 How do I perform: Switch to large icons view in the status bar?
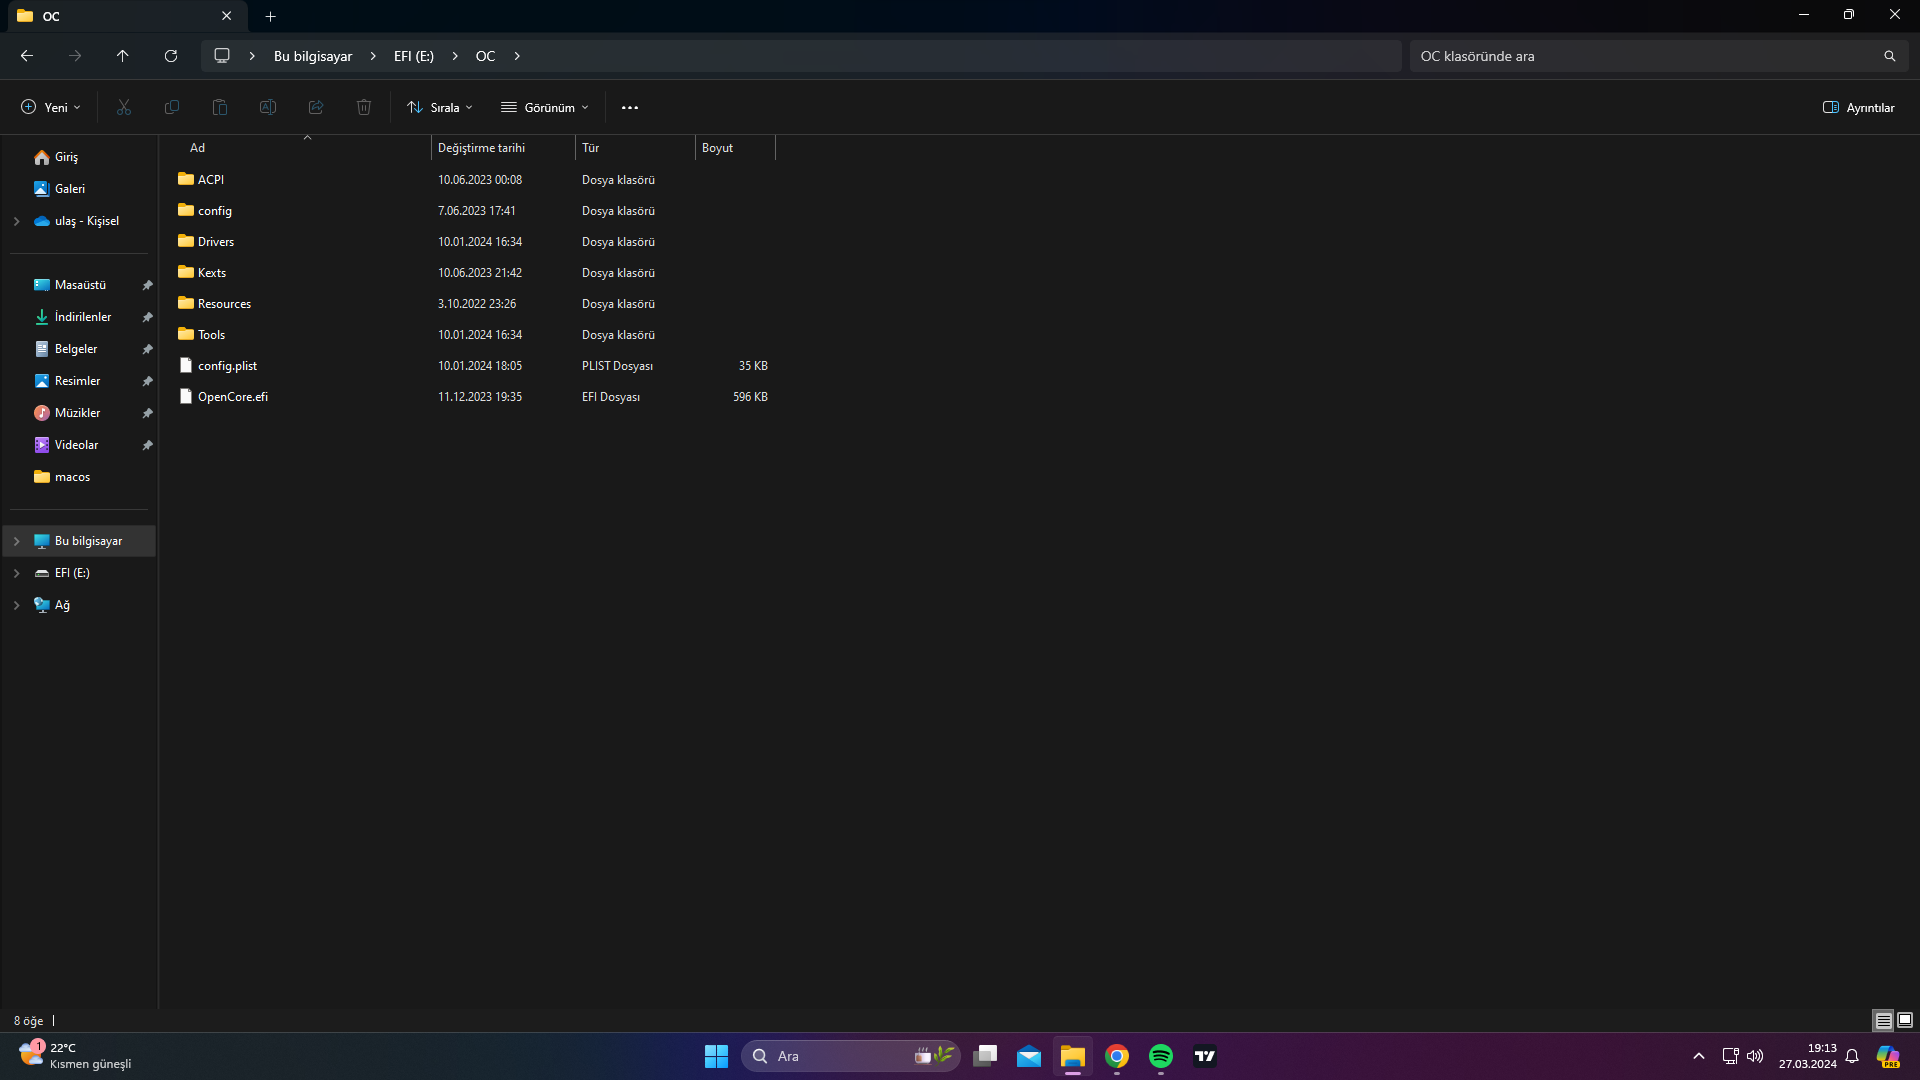1905,1020
